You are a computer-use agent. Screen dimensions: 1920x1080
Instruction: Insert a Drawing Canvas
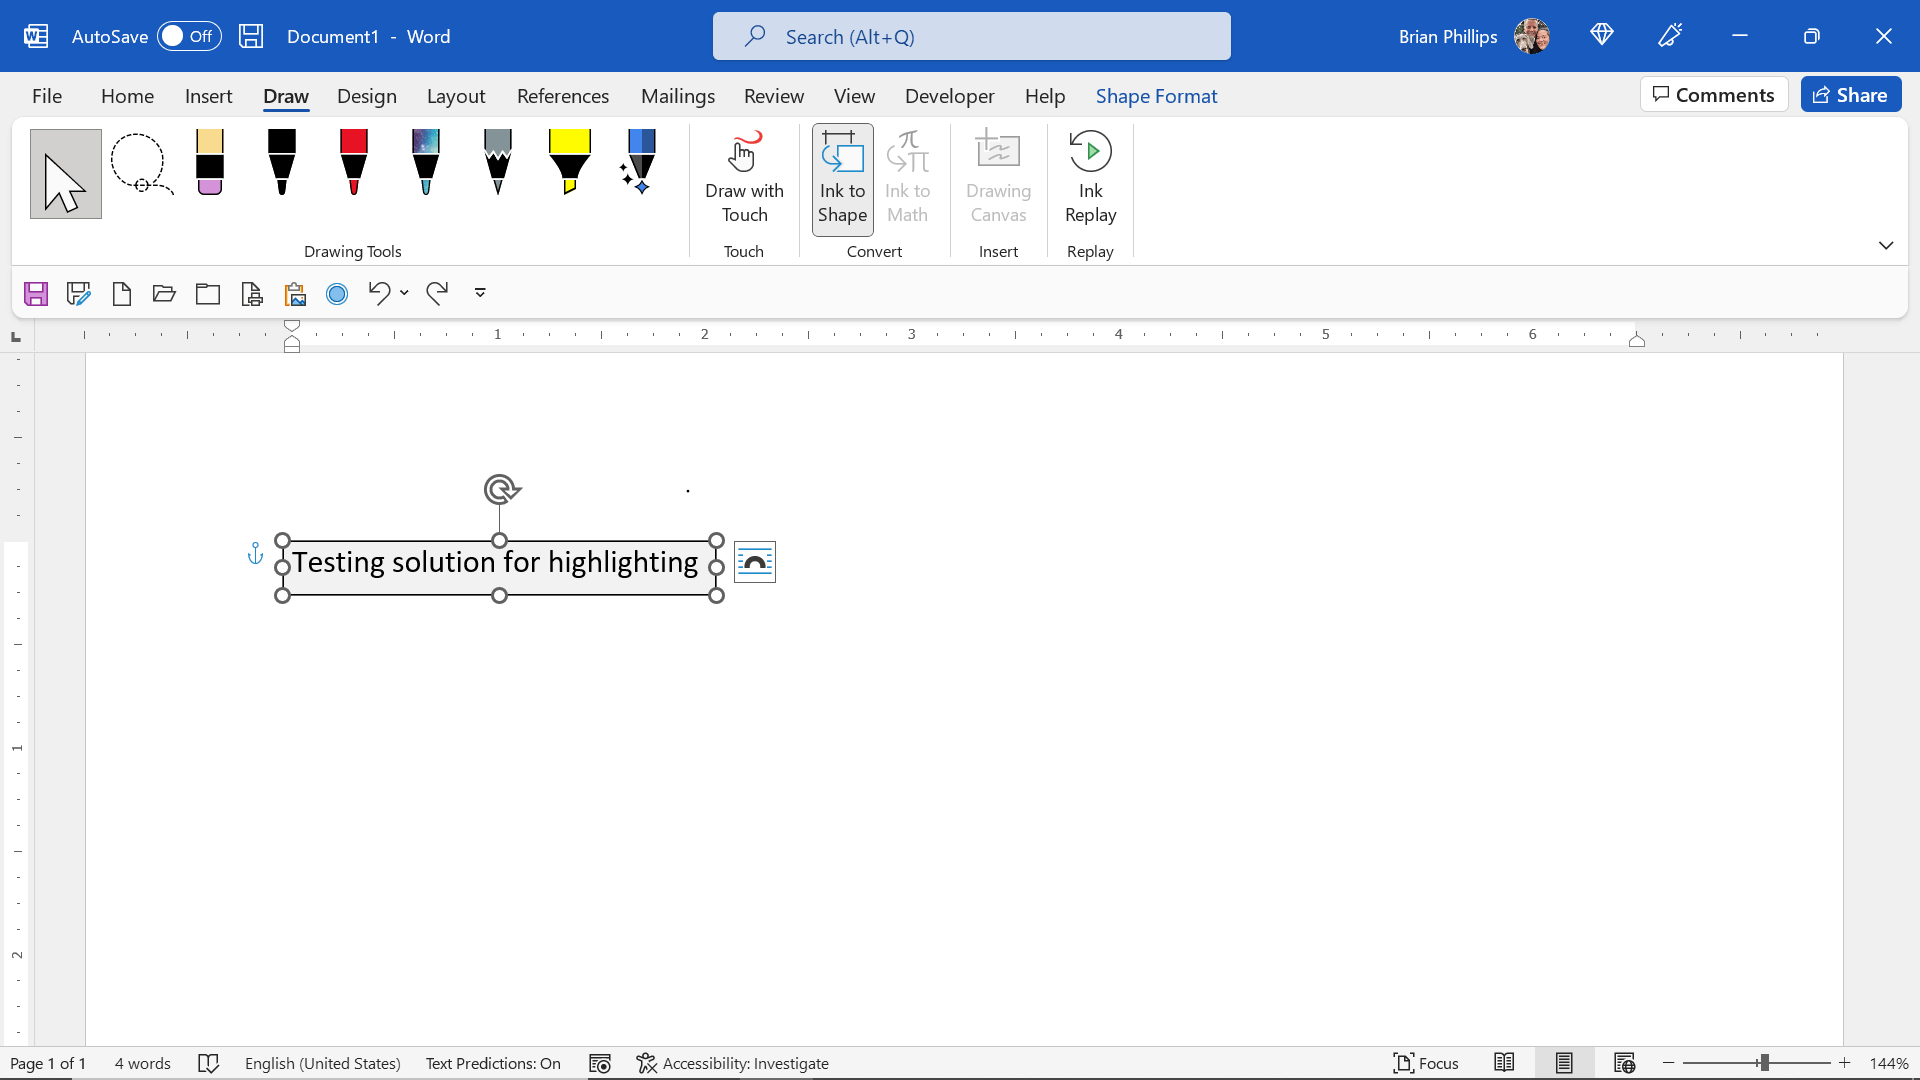[998, 178]
